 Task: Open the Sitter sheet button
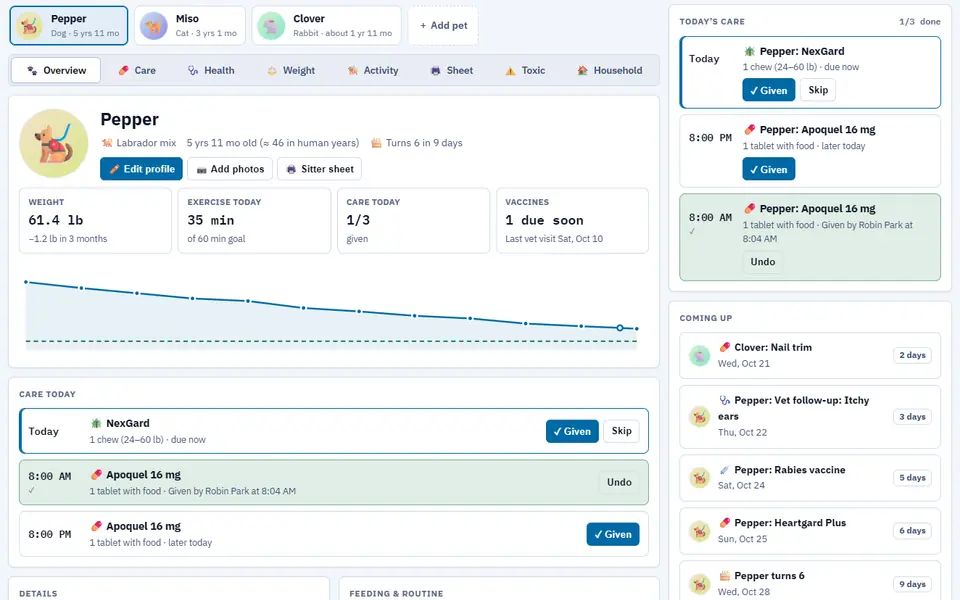(320, 169)
